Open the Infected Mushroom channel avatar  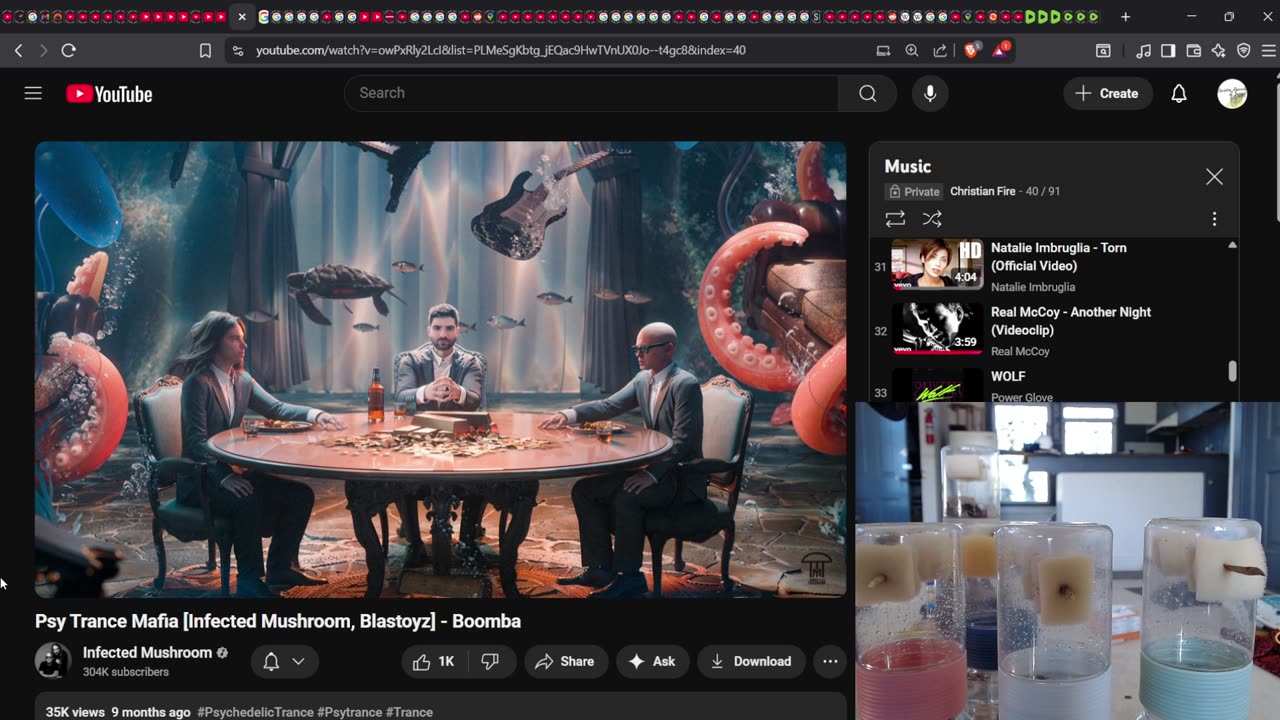[53, 661]
